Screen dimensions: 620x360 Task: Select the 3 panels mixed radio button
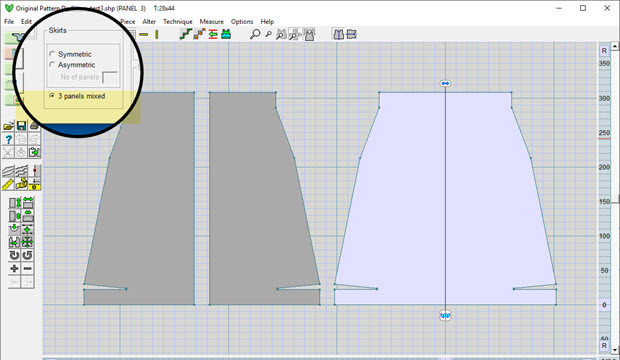click(x=52, y=96)
